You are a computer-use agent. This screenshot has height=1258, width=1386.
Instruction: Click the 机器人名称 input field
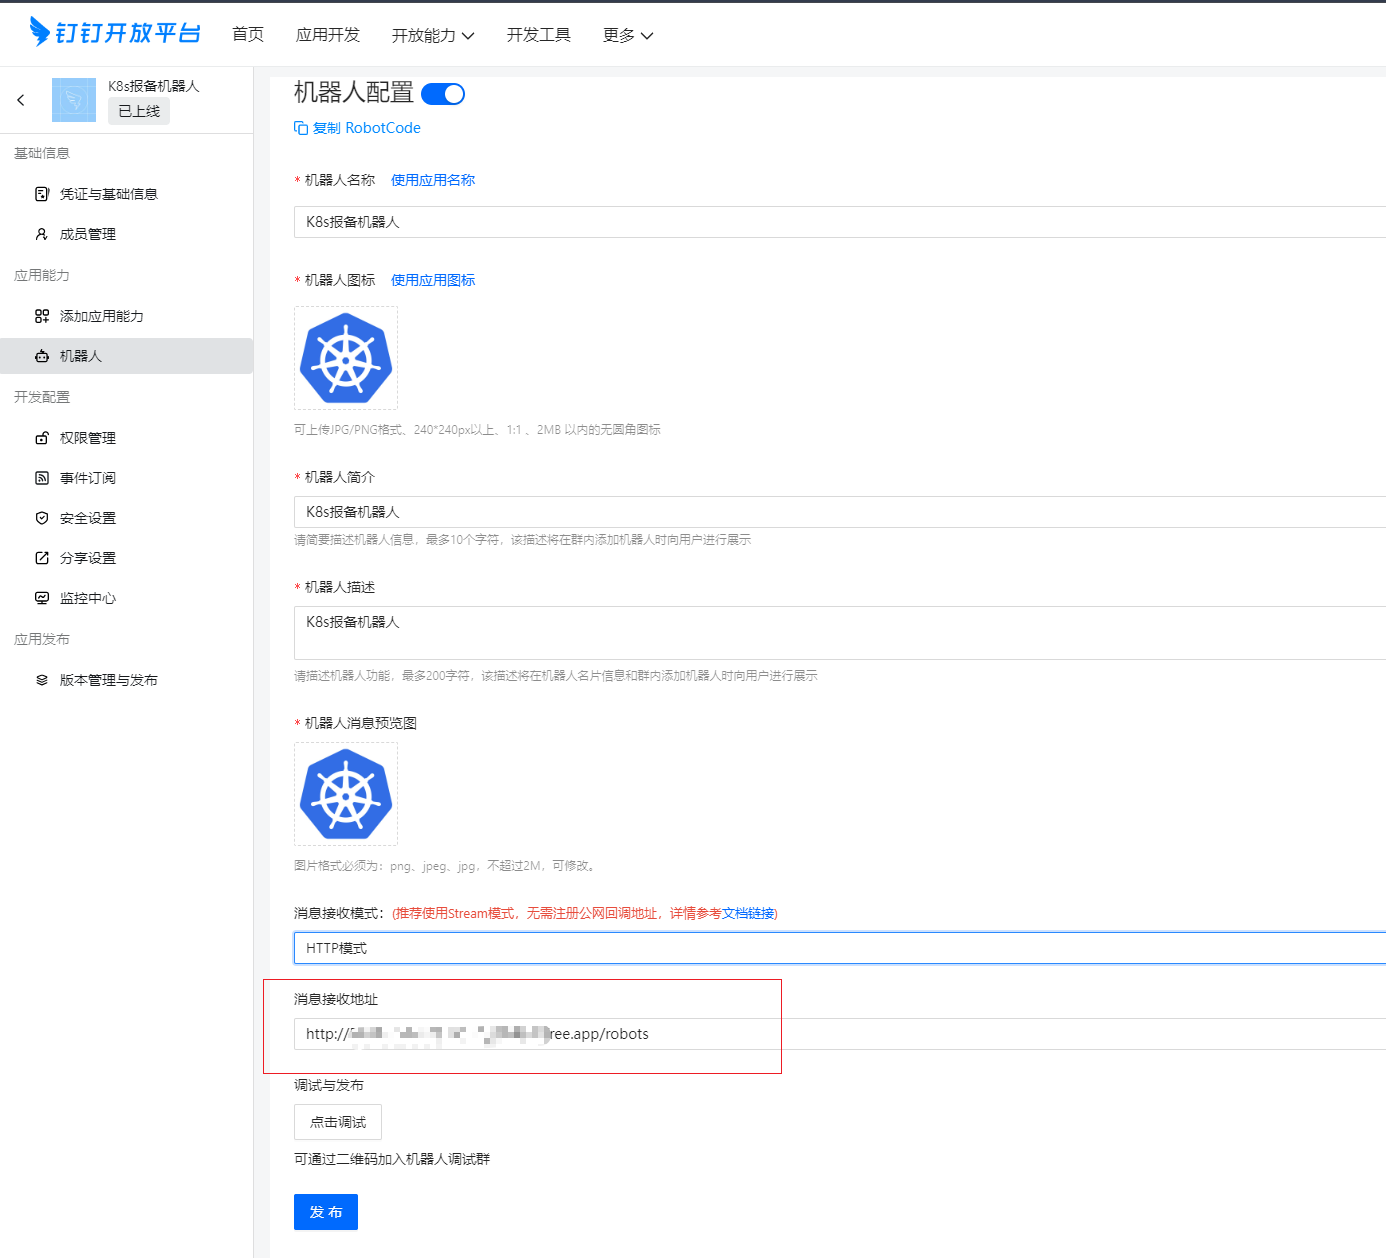click(840, 222)
